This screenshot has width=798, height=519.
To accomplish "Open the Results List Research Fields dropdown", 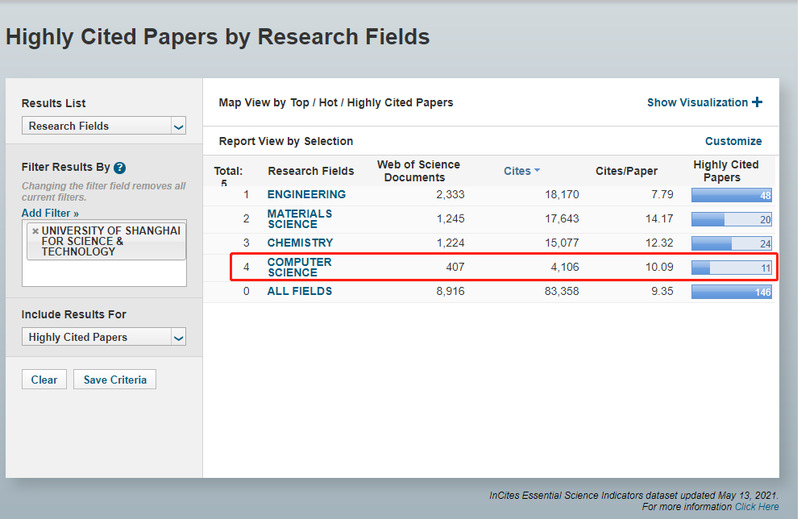I will pyautogui.click(x=104, y=126).
